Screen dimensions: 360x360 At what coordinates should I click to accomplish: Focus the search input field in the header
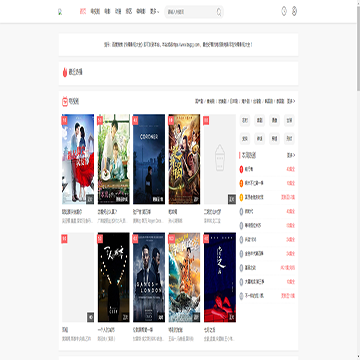[191, 12]
